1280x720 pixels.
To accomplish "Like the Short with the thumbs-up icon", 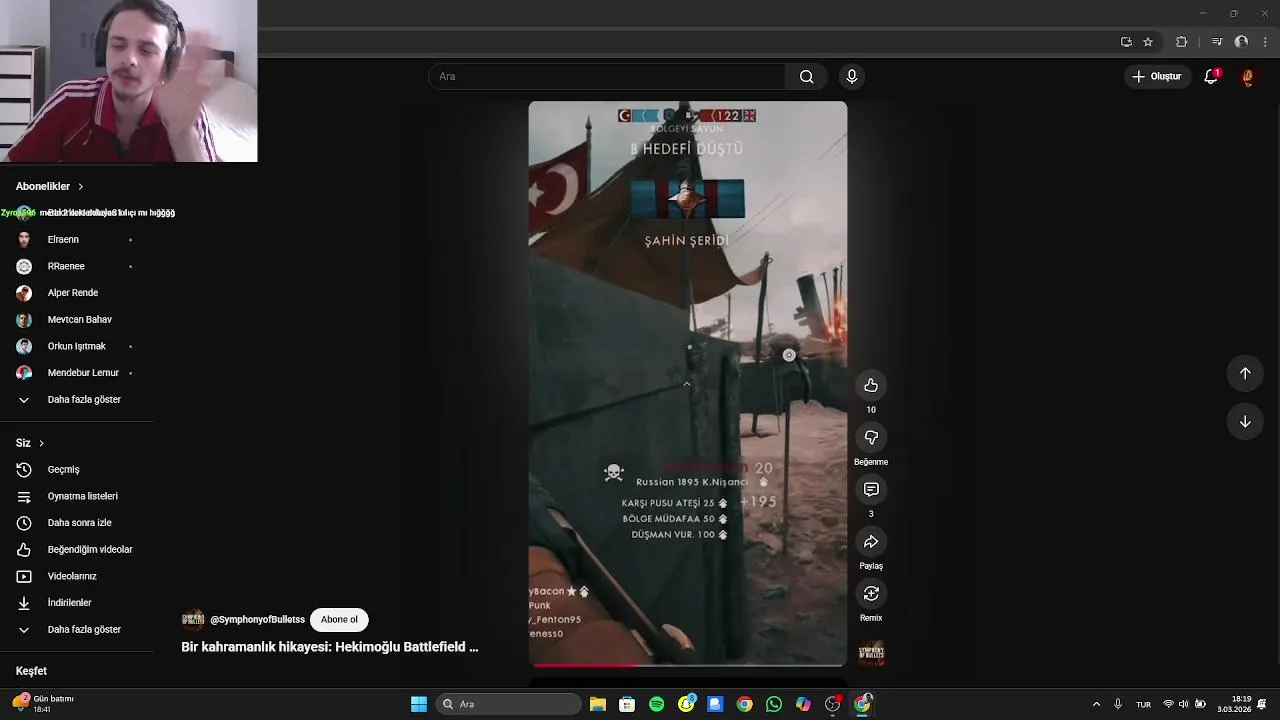I will click(871, 386).
